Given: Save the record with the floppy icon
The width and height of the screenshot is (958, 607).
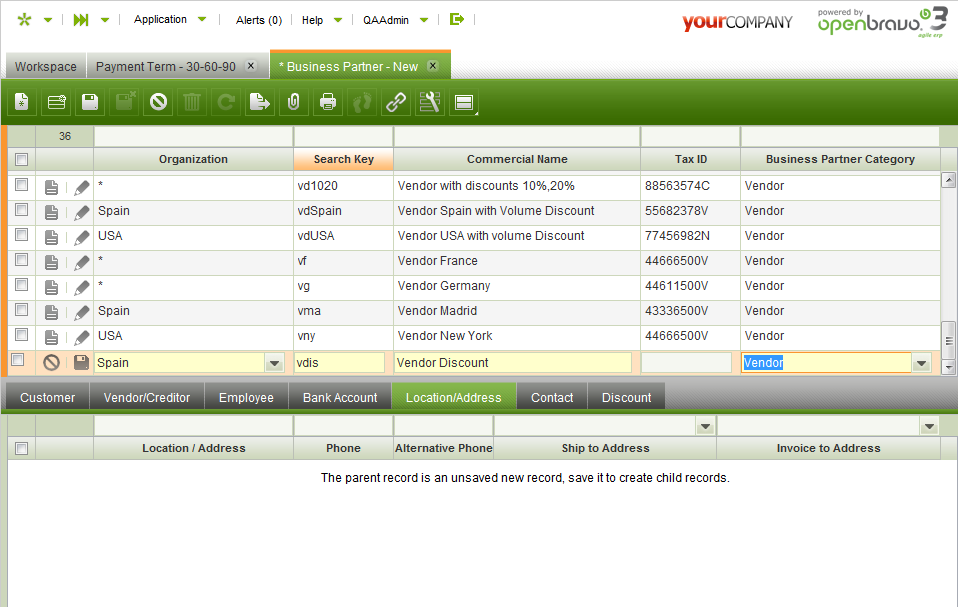Looking at the screenshot, I should (x=90, y=102).
